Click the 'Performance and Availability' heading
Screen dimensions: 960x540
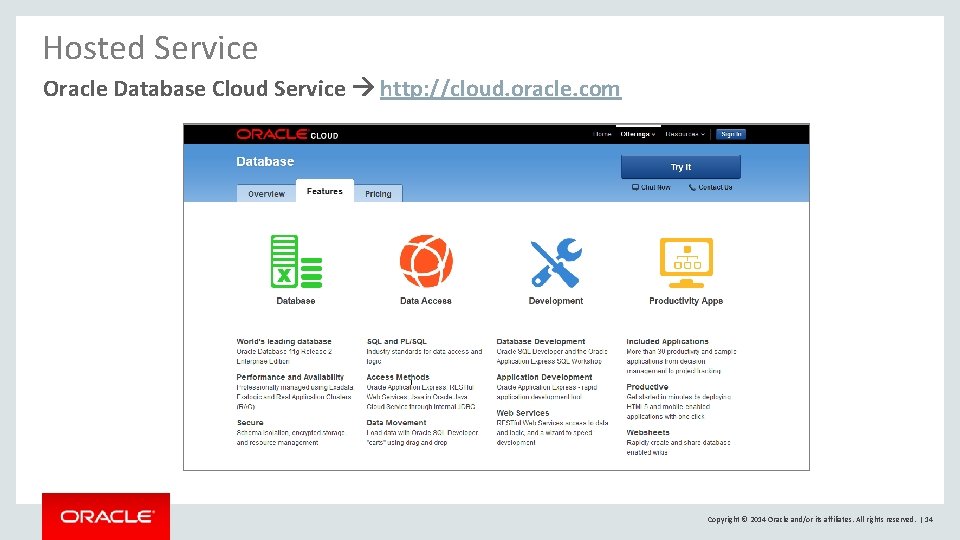[x=290, y=377]
